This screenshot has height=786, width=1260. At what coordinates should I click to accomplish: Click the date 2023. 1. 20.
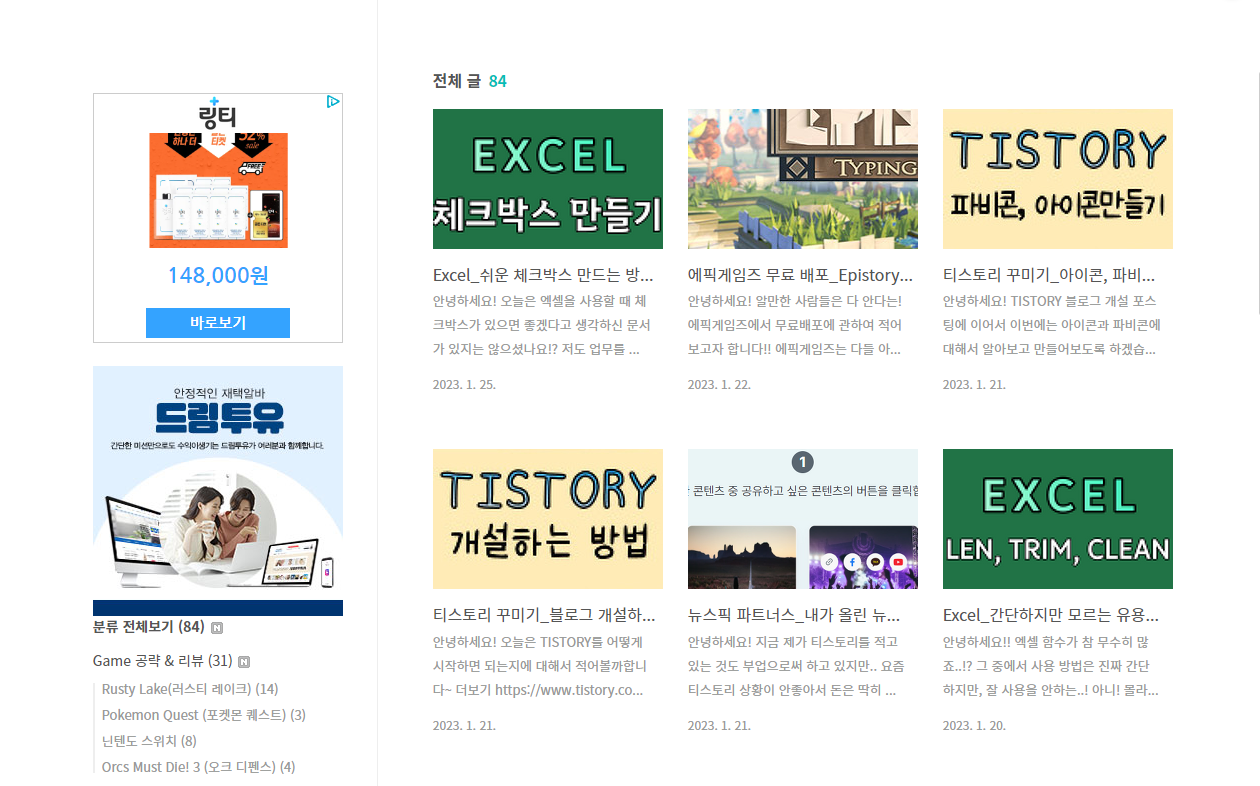pyautogui.click(x=974, y=725)
